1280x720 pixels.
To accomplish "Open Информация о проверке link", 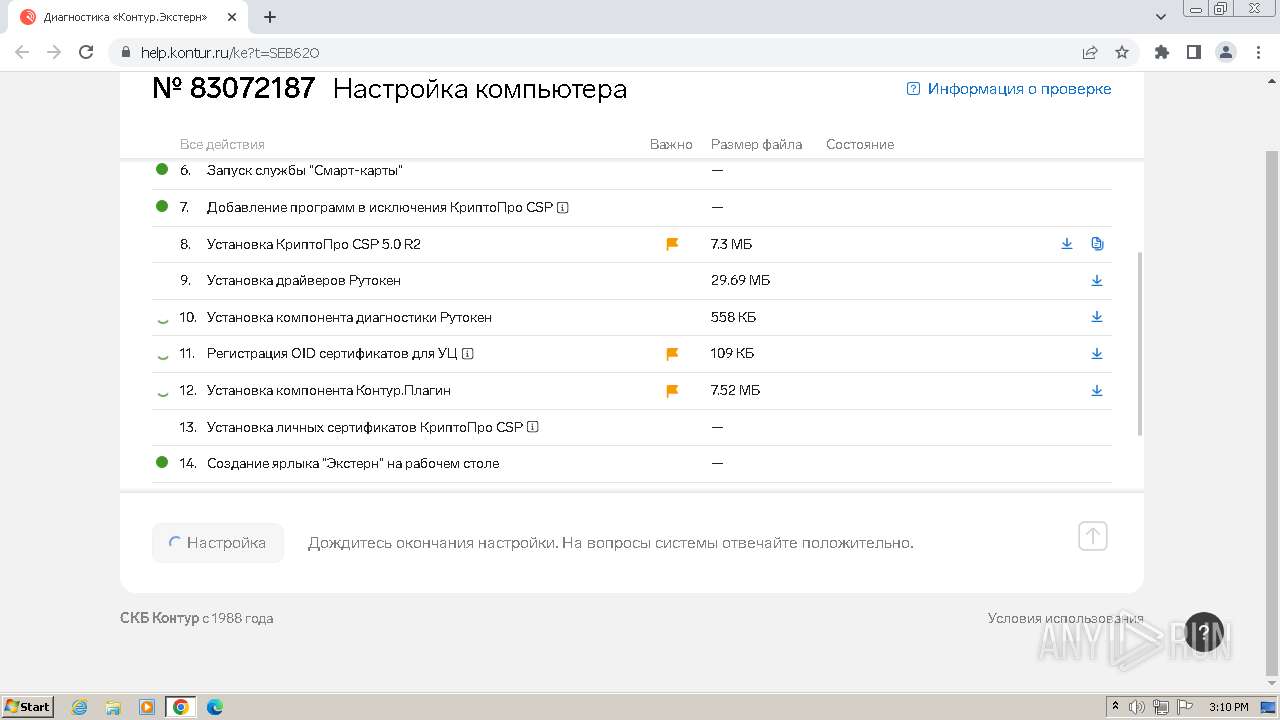I will (1009, 89).
